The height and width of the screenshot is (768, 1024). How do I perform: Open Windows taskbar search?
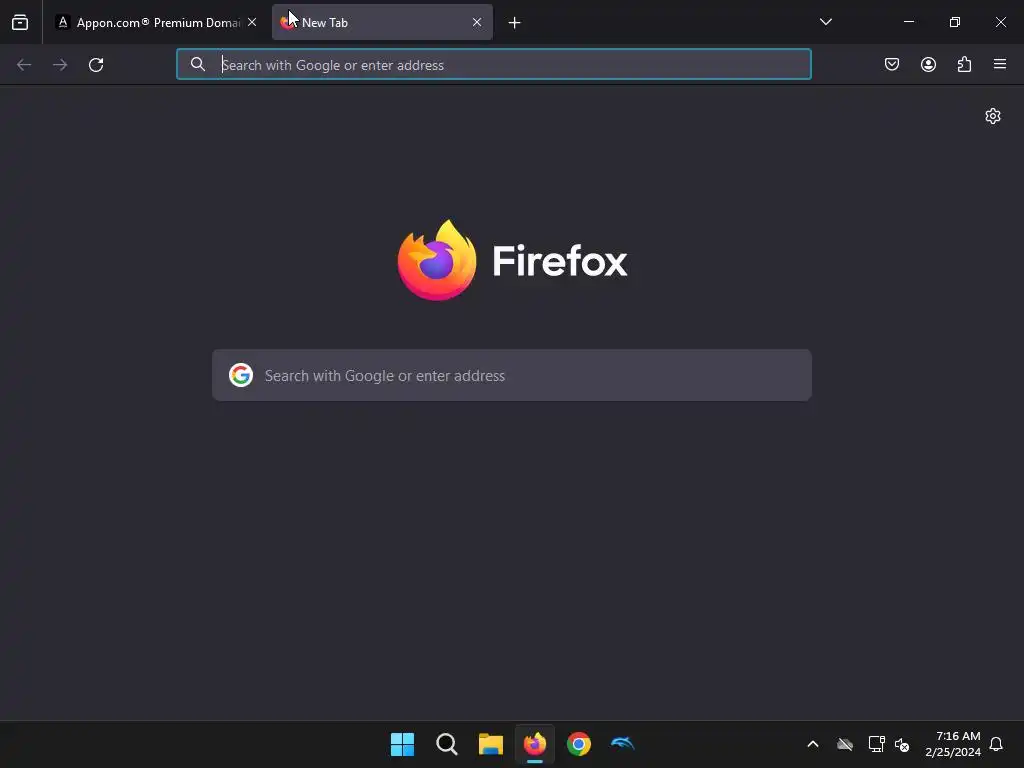tap(447, 744)
